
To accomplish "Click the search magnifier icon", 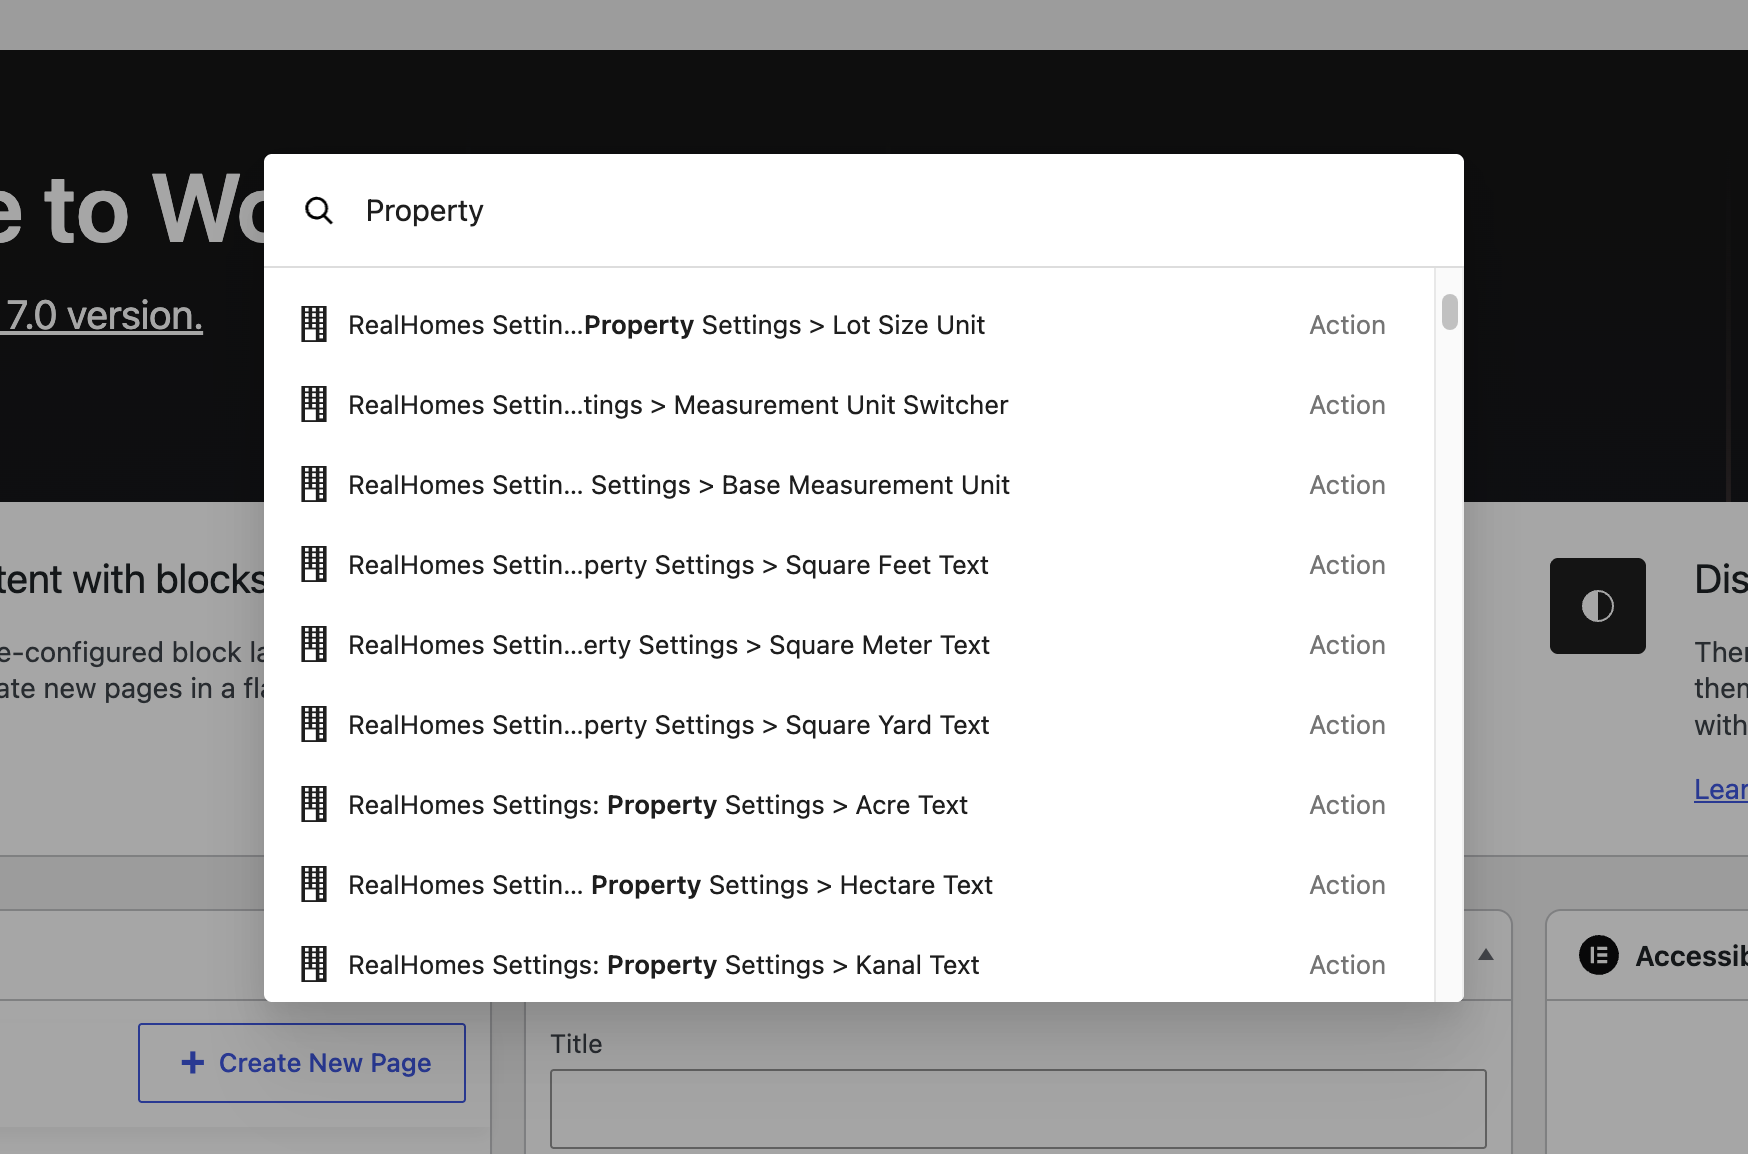I will (319, 211).
